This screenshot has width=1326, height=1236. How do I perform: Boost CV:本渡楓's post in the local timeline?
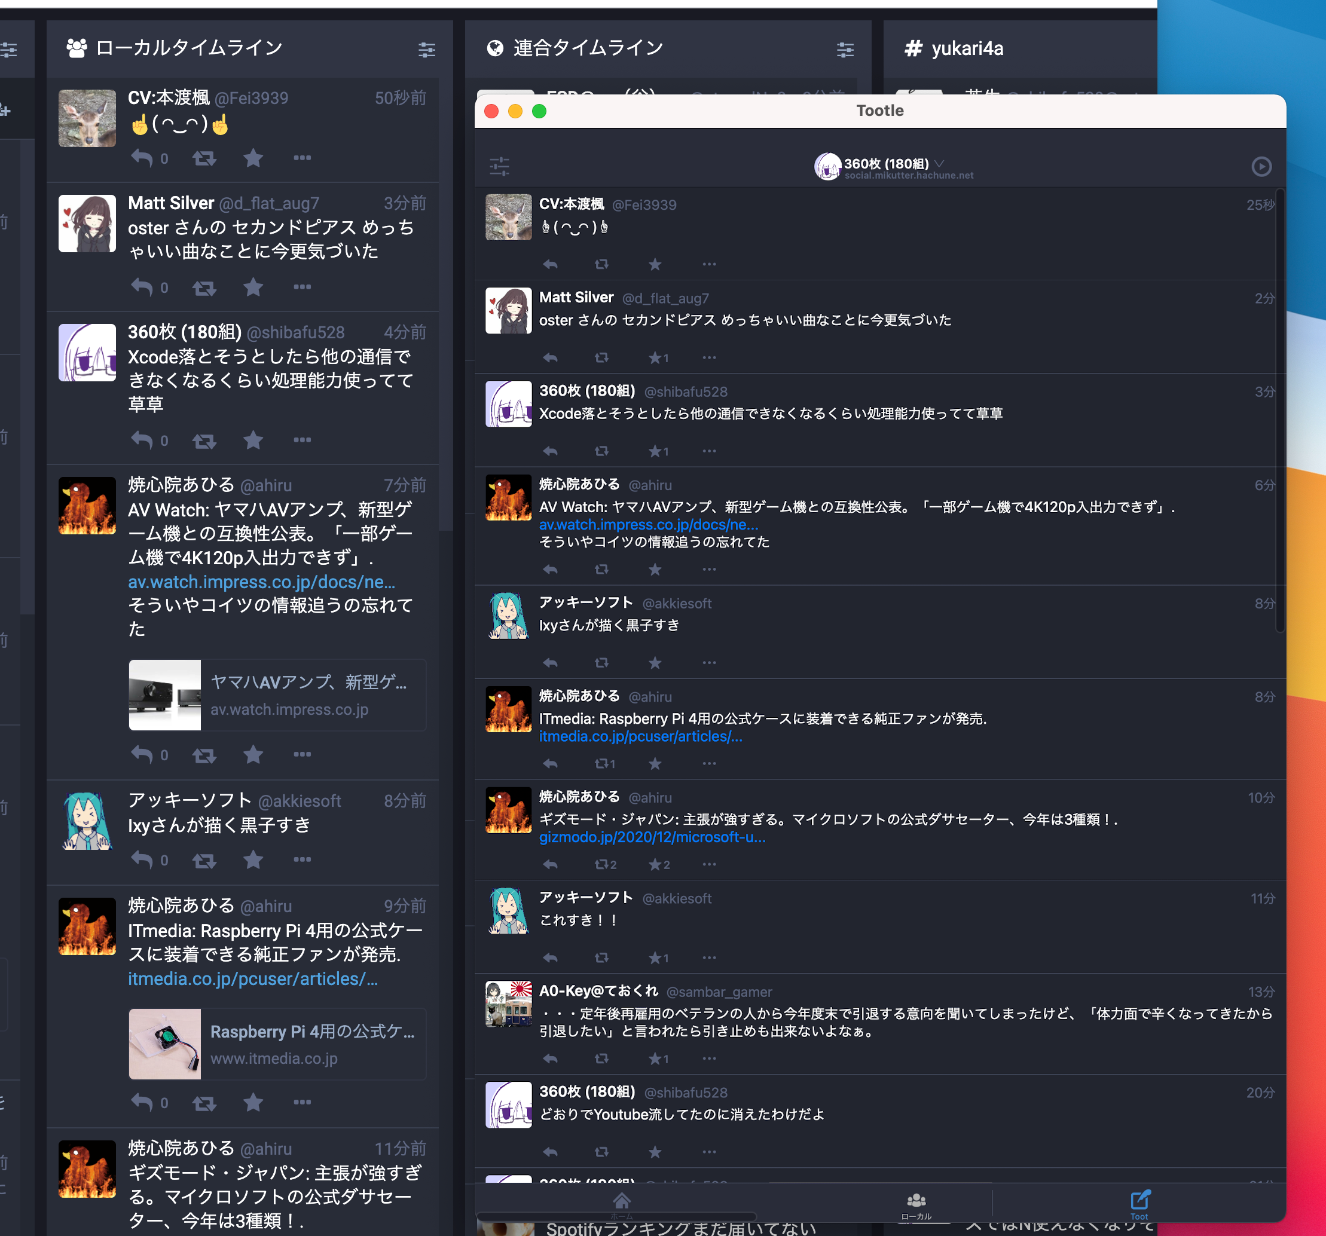[204, 158]
